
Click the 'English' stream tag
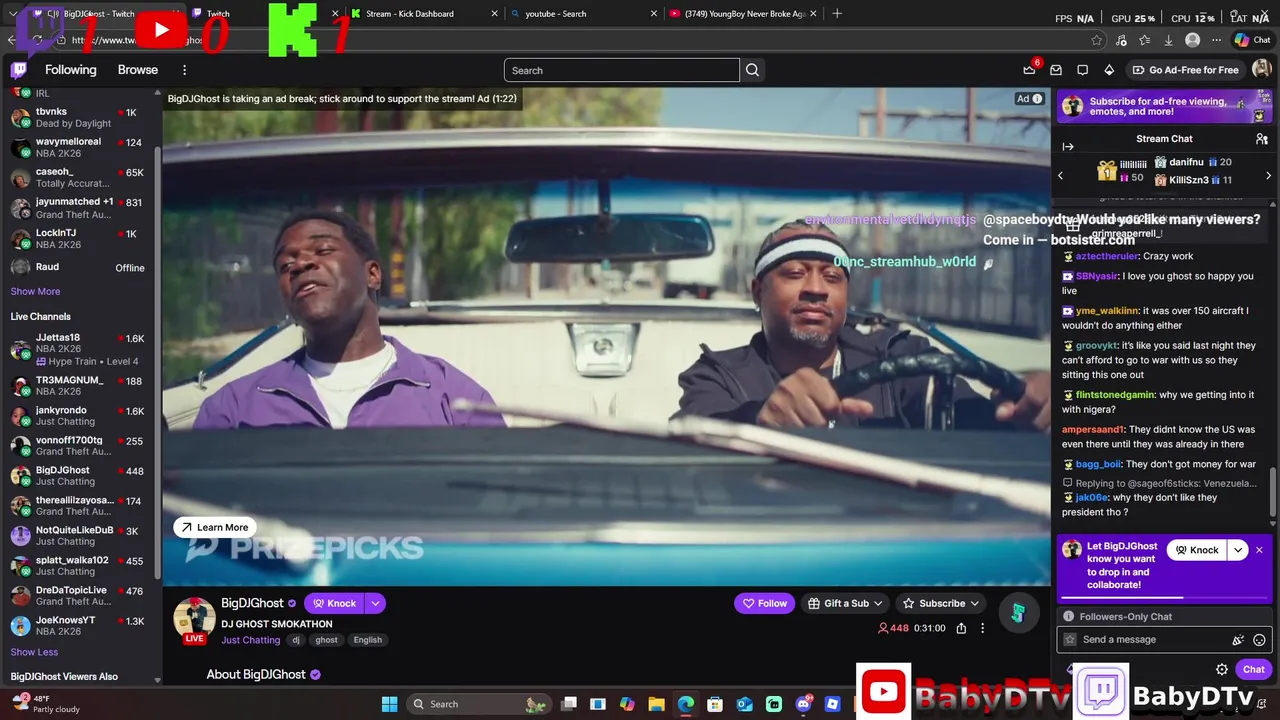tap(367, 640)
